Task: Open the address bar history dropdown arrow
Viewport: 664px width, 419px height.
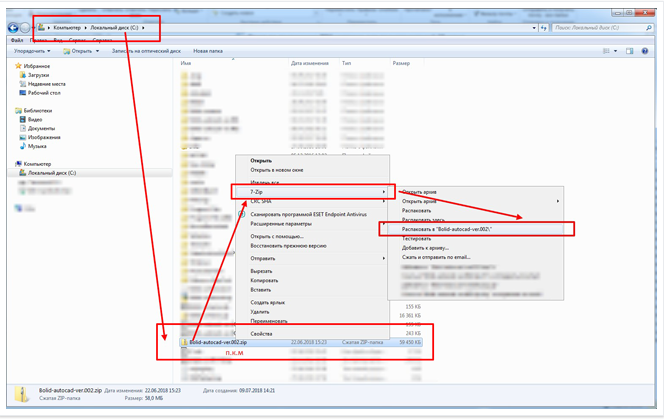Action: (x=534, y=28)
